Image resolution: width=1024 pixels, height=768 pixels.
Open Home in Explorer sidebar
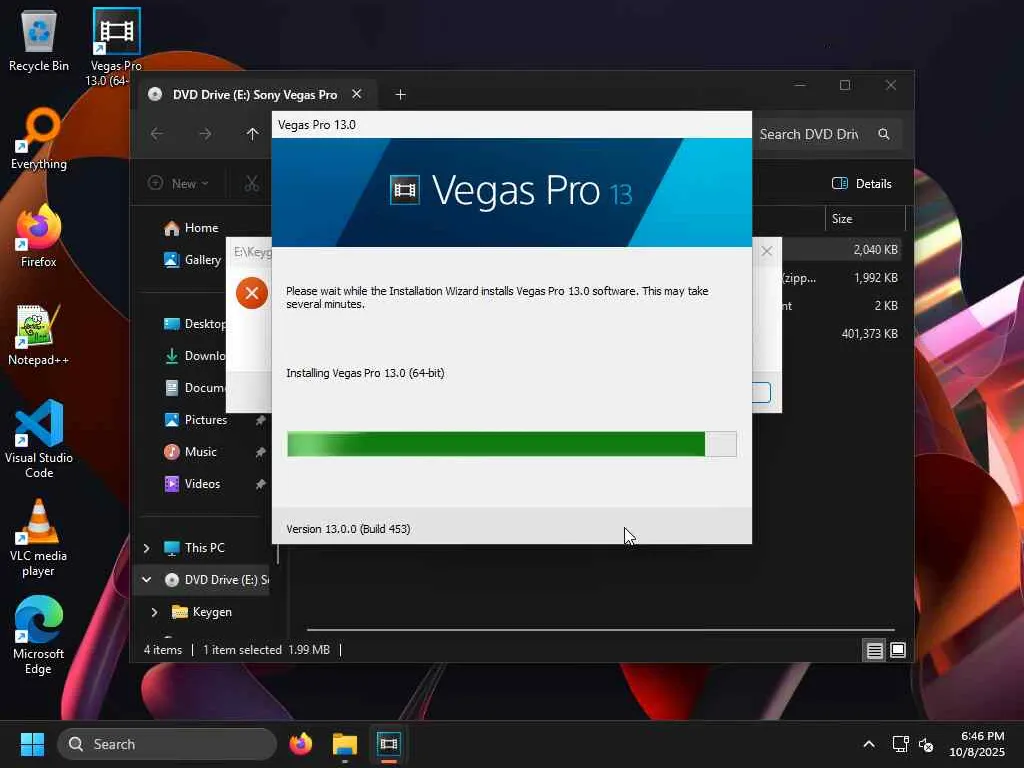click(201, 228)
